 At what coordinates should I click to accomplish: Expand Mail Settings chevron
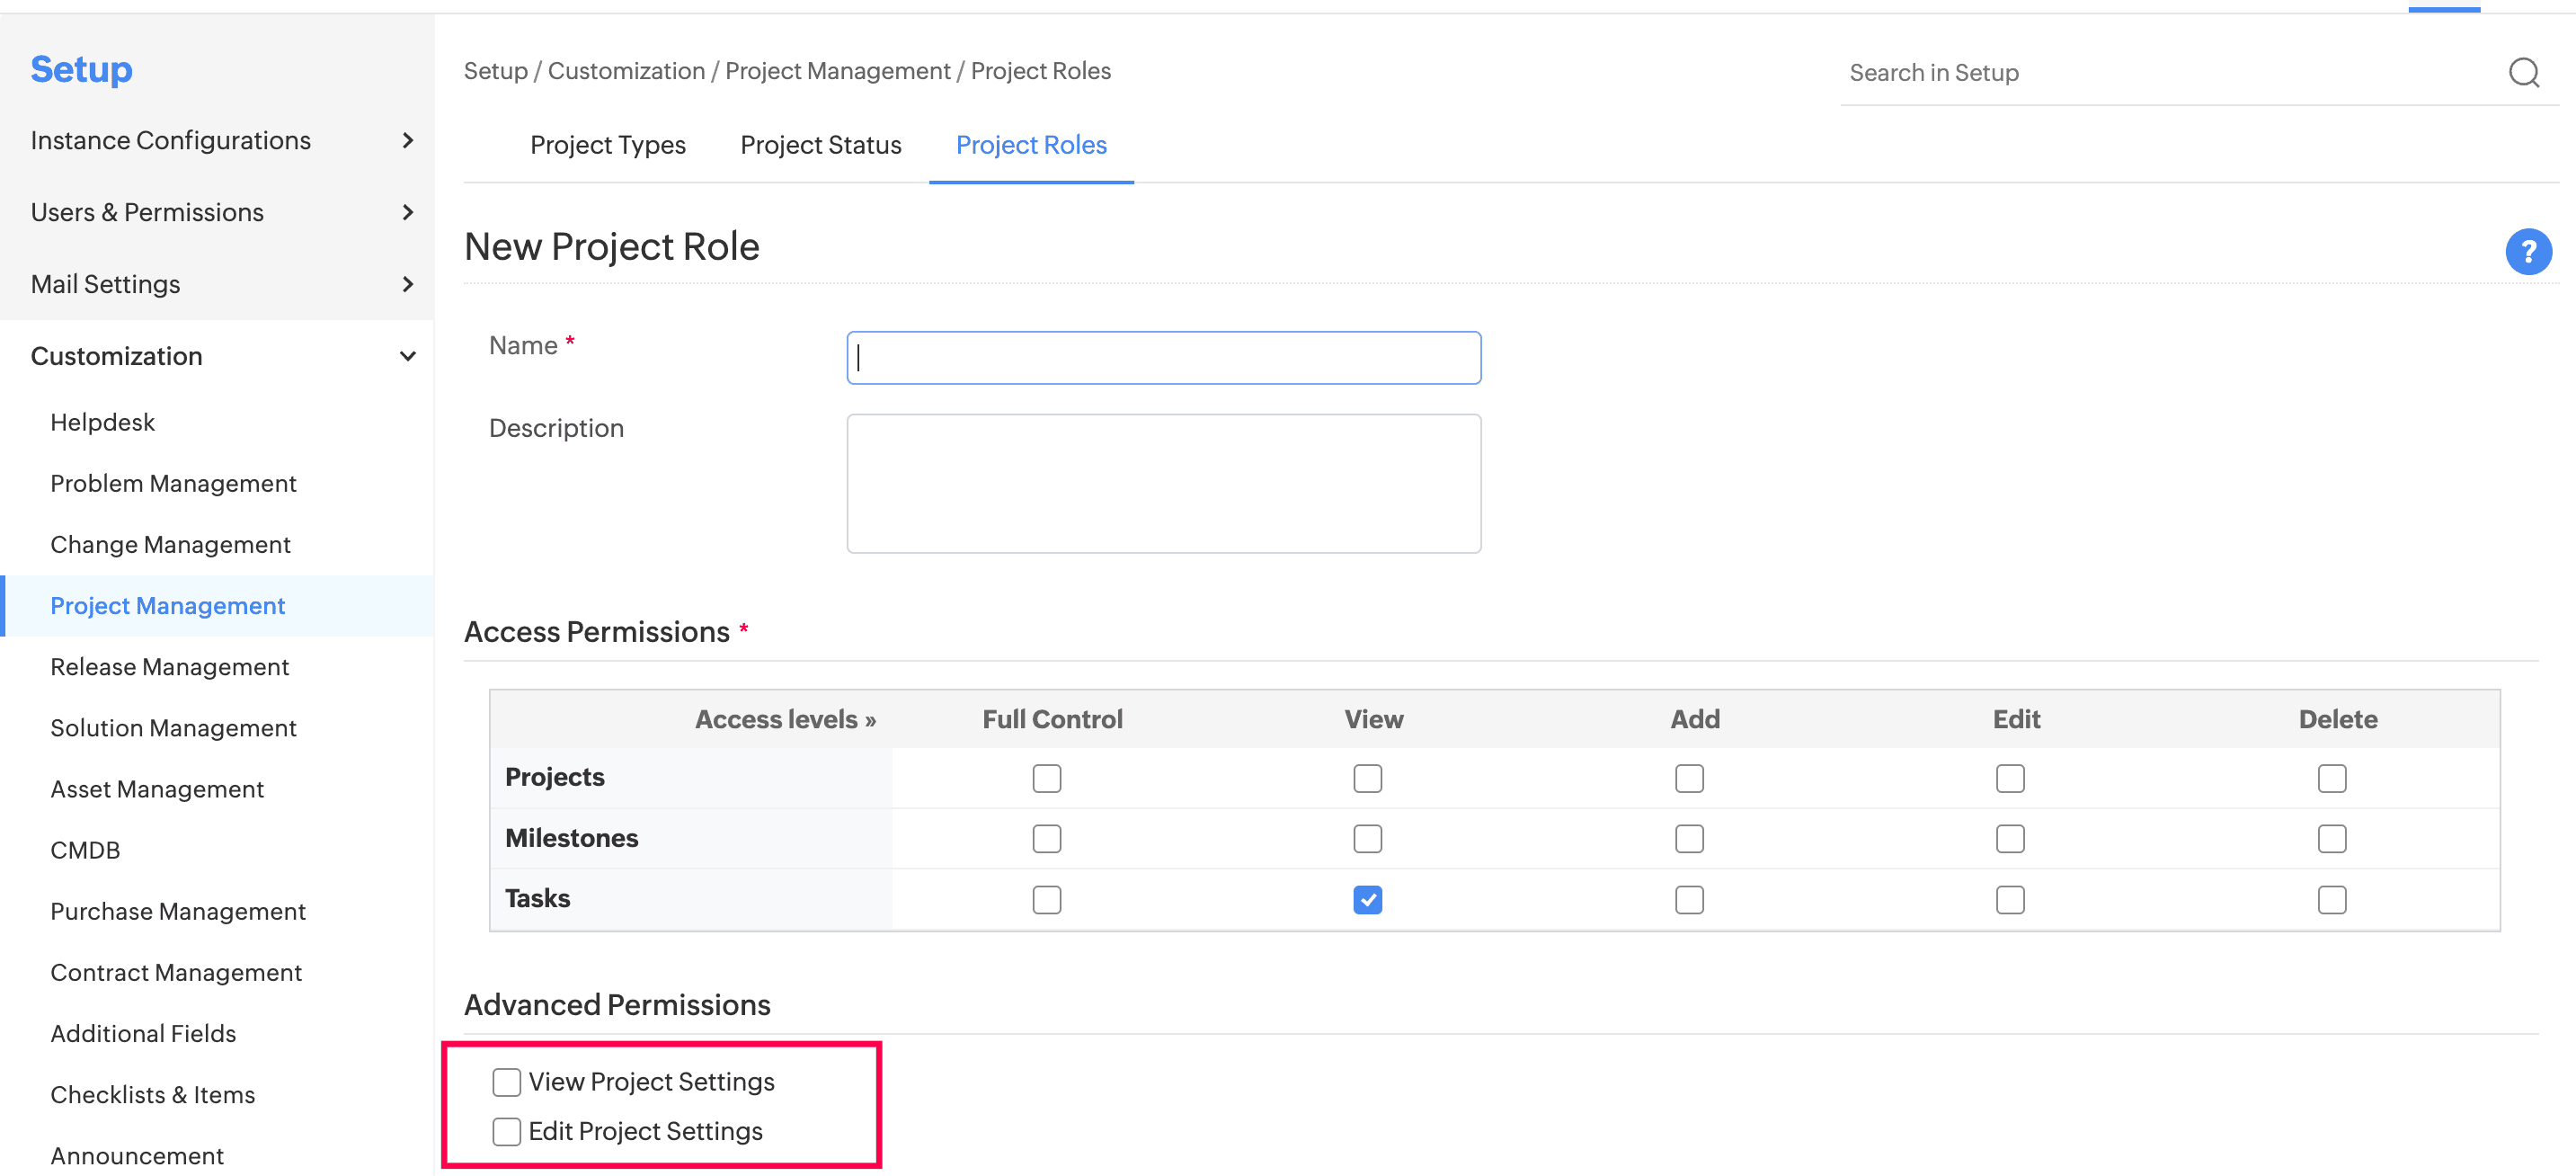click(x=407, y=284)
